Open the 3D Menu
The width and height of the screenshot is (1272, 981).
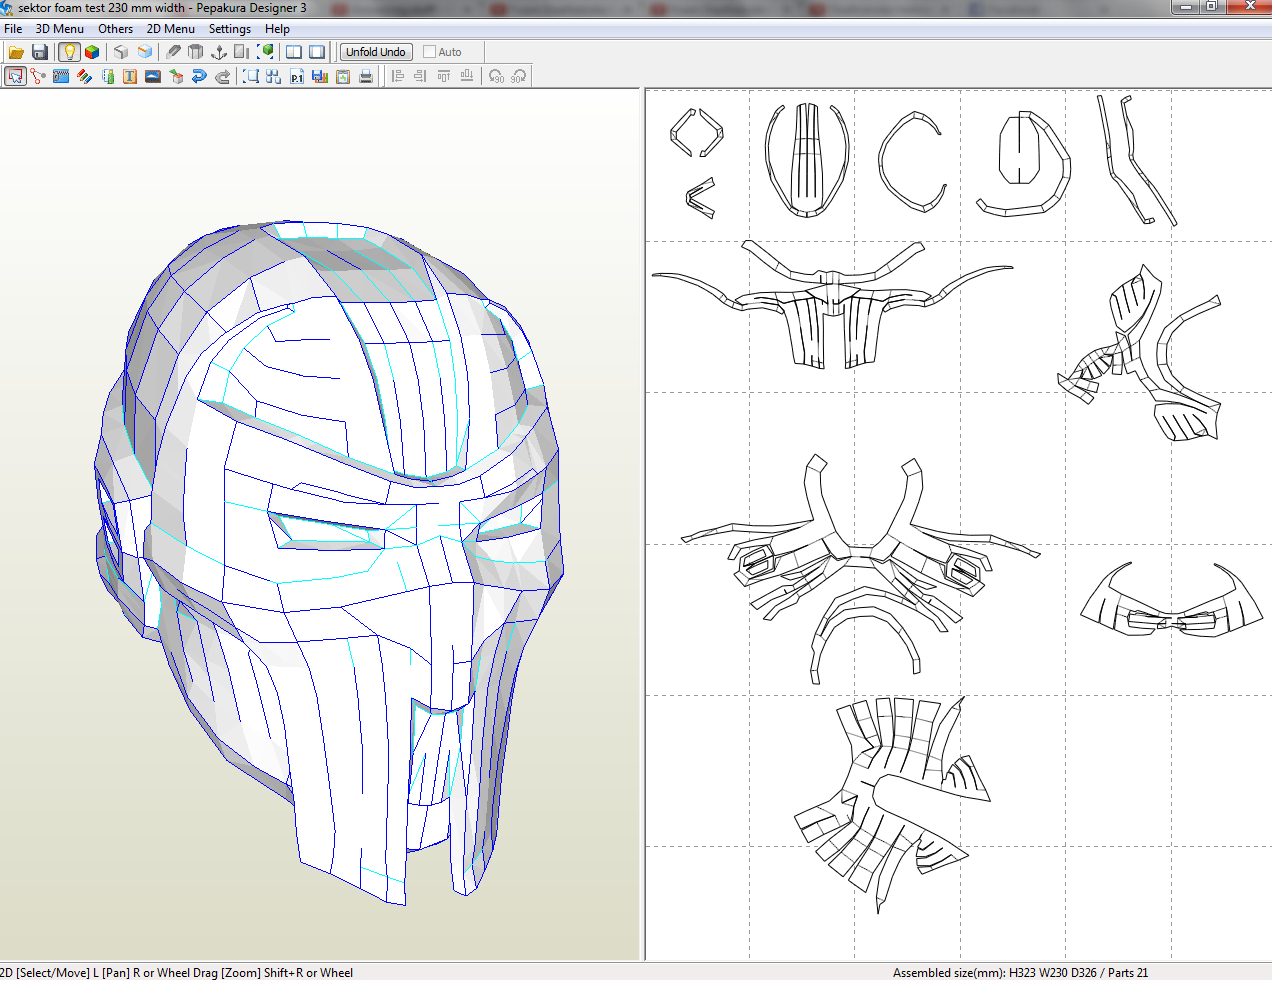pos(60,29)
